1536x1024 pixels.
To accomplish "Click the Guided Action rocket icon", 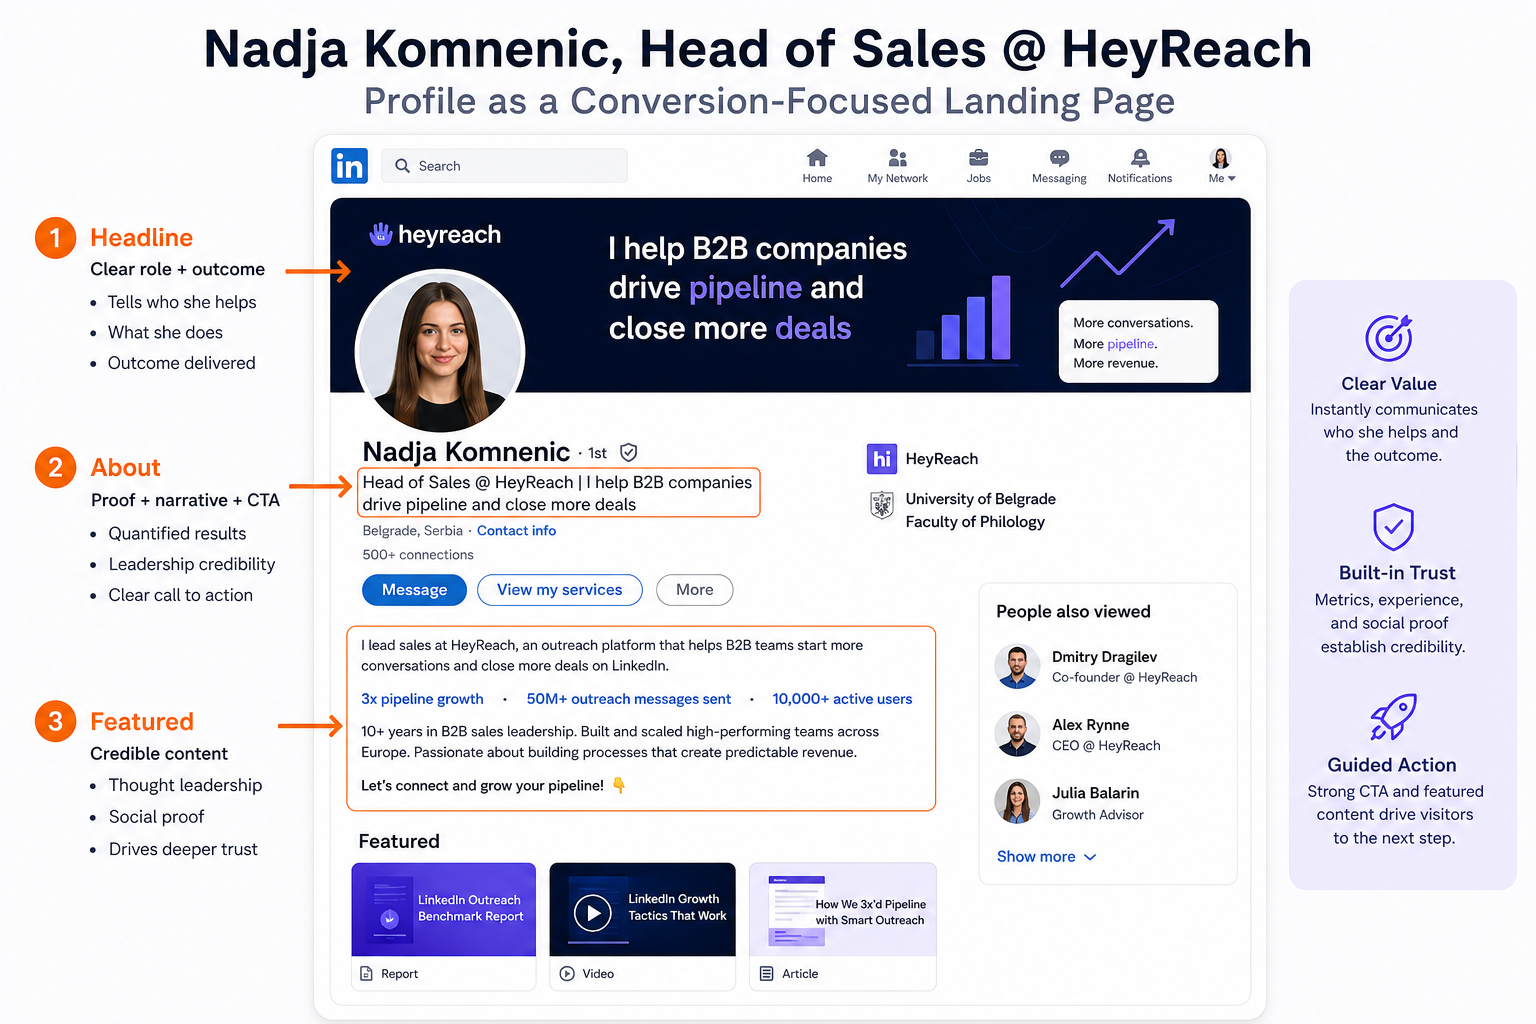I will point(1393,716).
